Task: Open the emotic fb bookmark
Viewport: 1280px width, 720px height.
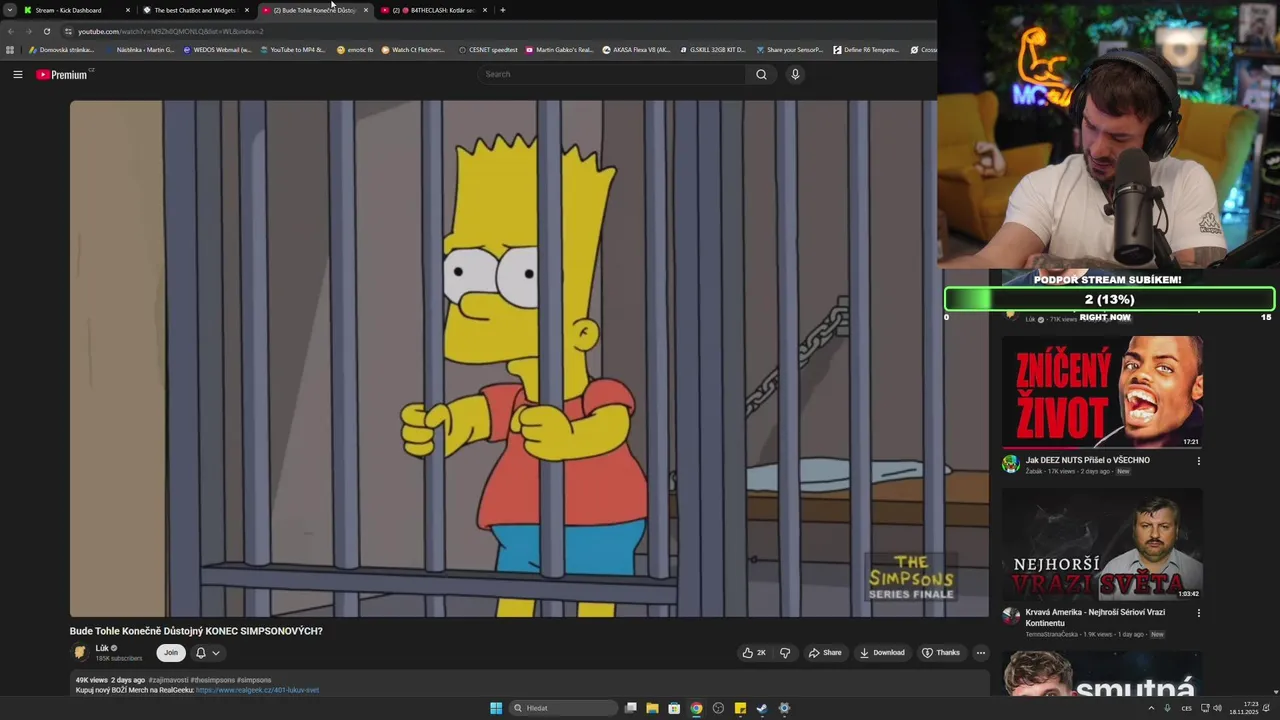Action: click(x=355, y=49)
